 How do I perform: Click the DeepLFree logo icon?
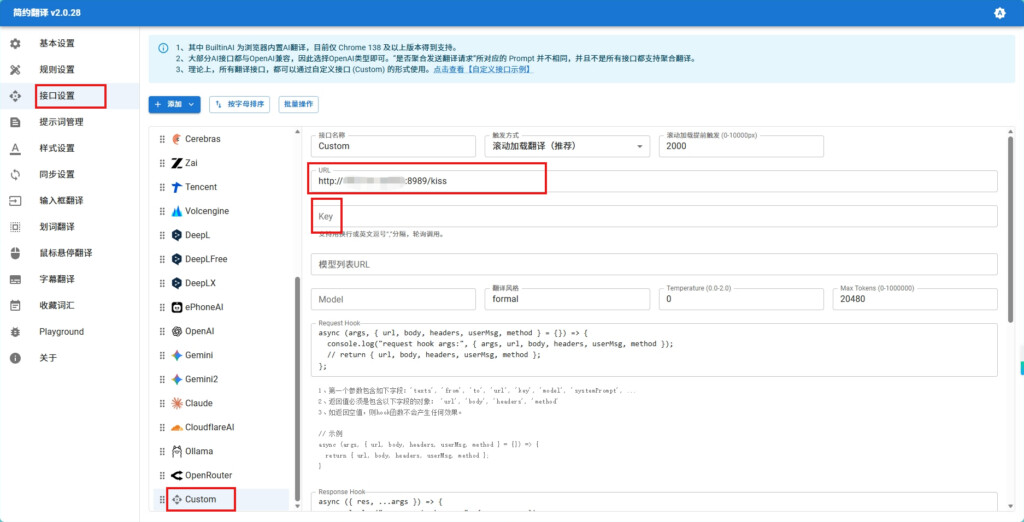[176, 259]
